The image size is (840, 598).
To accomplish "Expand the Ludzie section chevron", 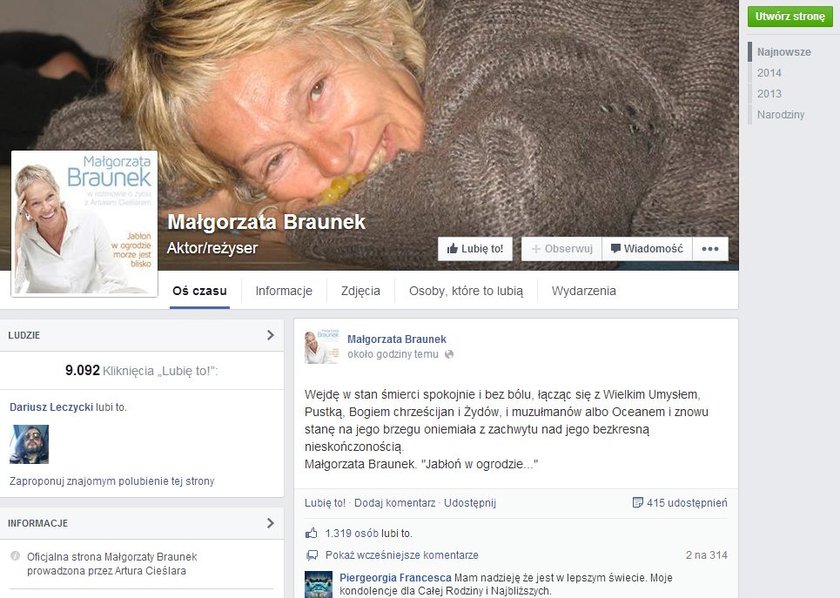I will [271, 335].
